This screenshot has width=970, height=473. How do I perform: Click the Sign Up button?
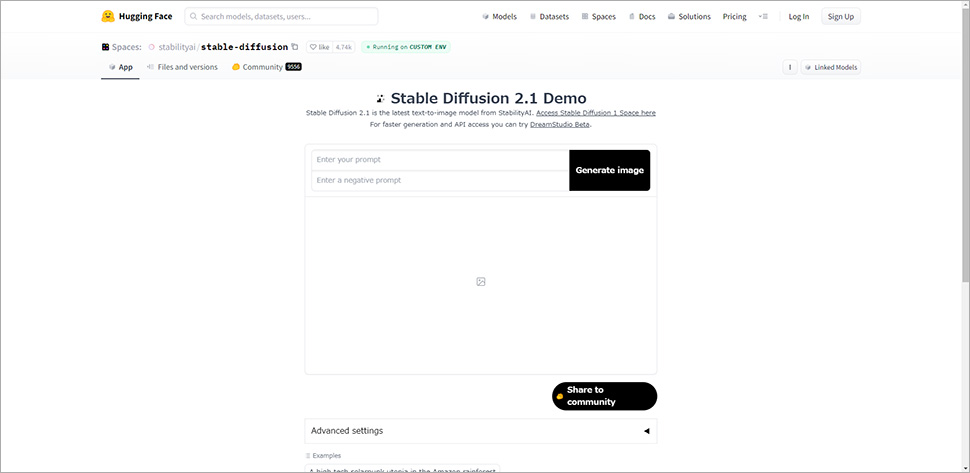pos(841,17)
